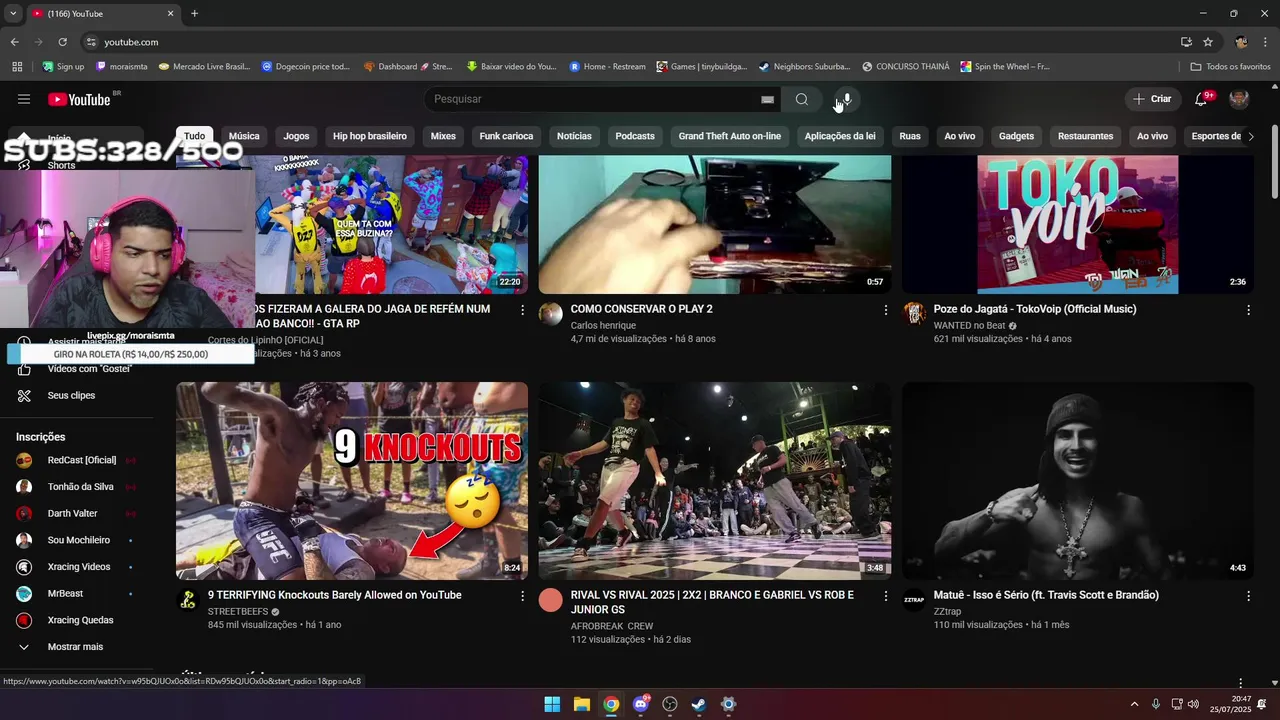Select the Jogos filter chip
This screenshot has width=1280, height=720.
pyautogui.click(x=296, y=136)
